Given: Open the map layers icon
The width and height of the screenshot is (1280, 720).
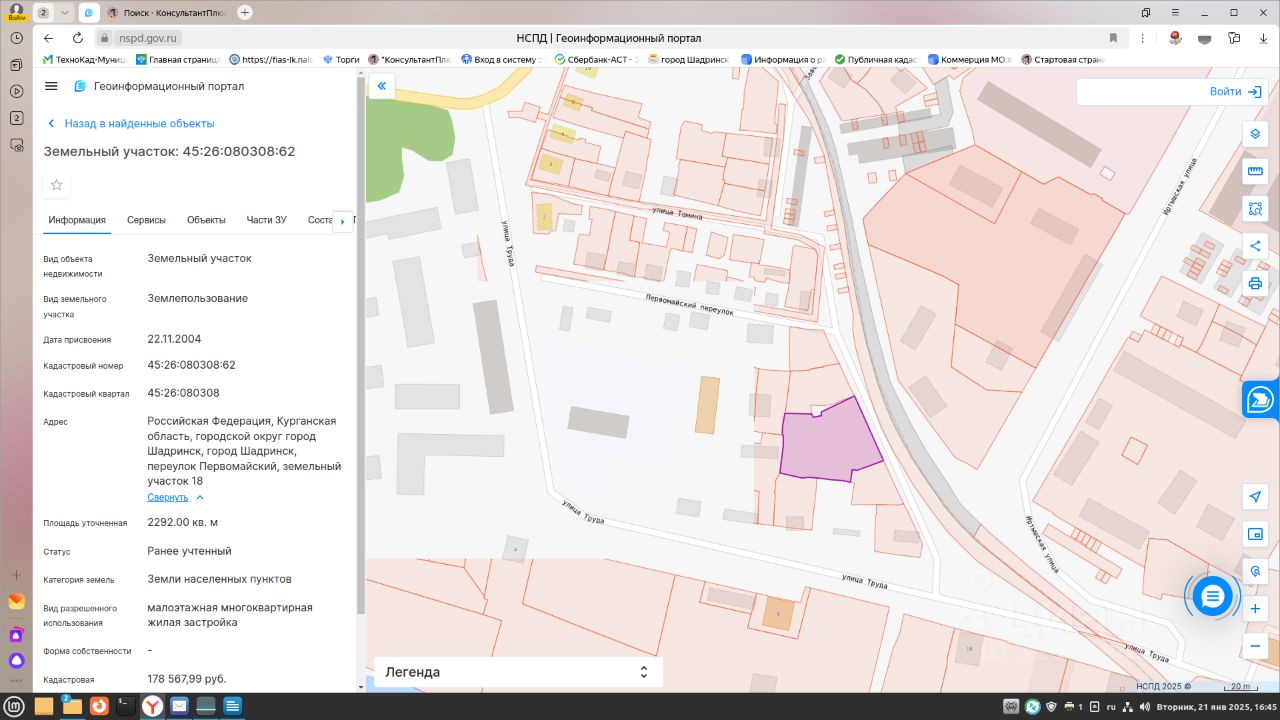Looking at the screenshot, I should pyautogui.click(x=1255, y=134).
